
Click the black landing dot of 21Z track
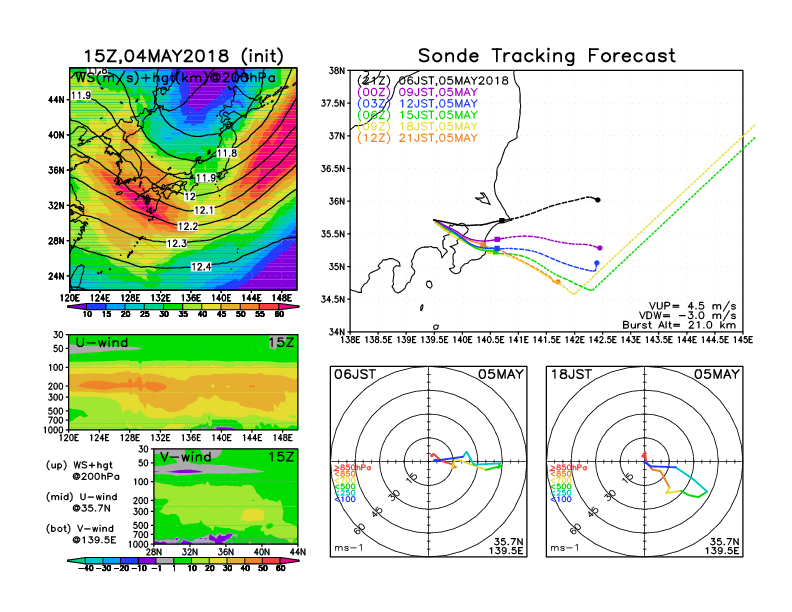598,200
